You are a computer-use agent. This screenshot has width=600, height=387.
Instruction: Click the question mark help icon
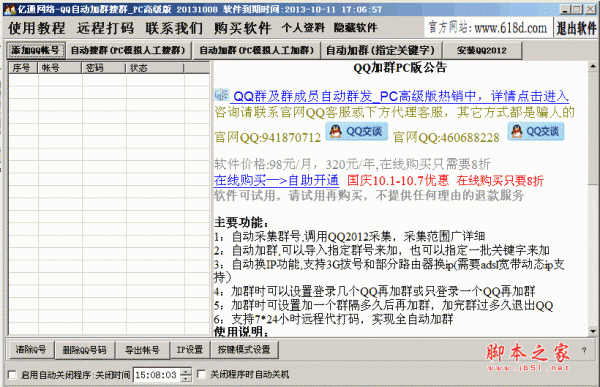pos(584,350)
